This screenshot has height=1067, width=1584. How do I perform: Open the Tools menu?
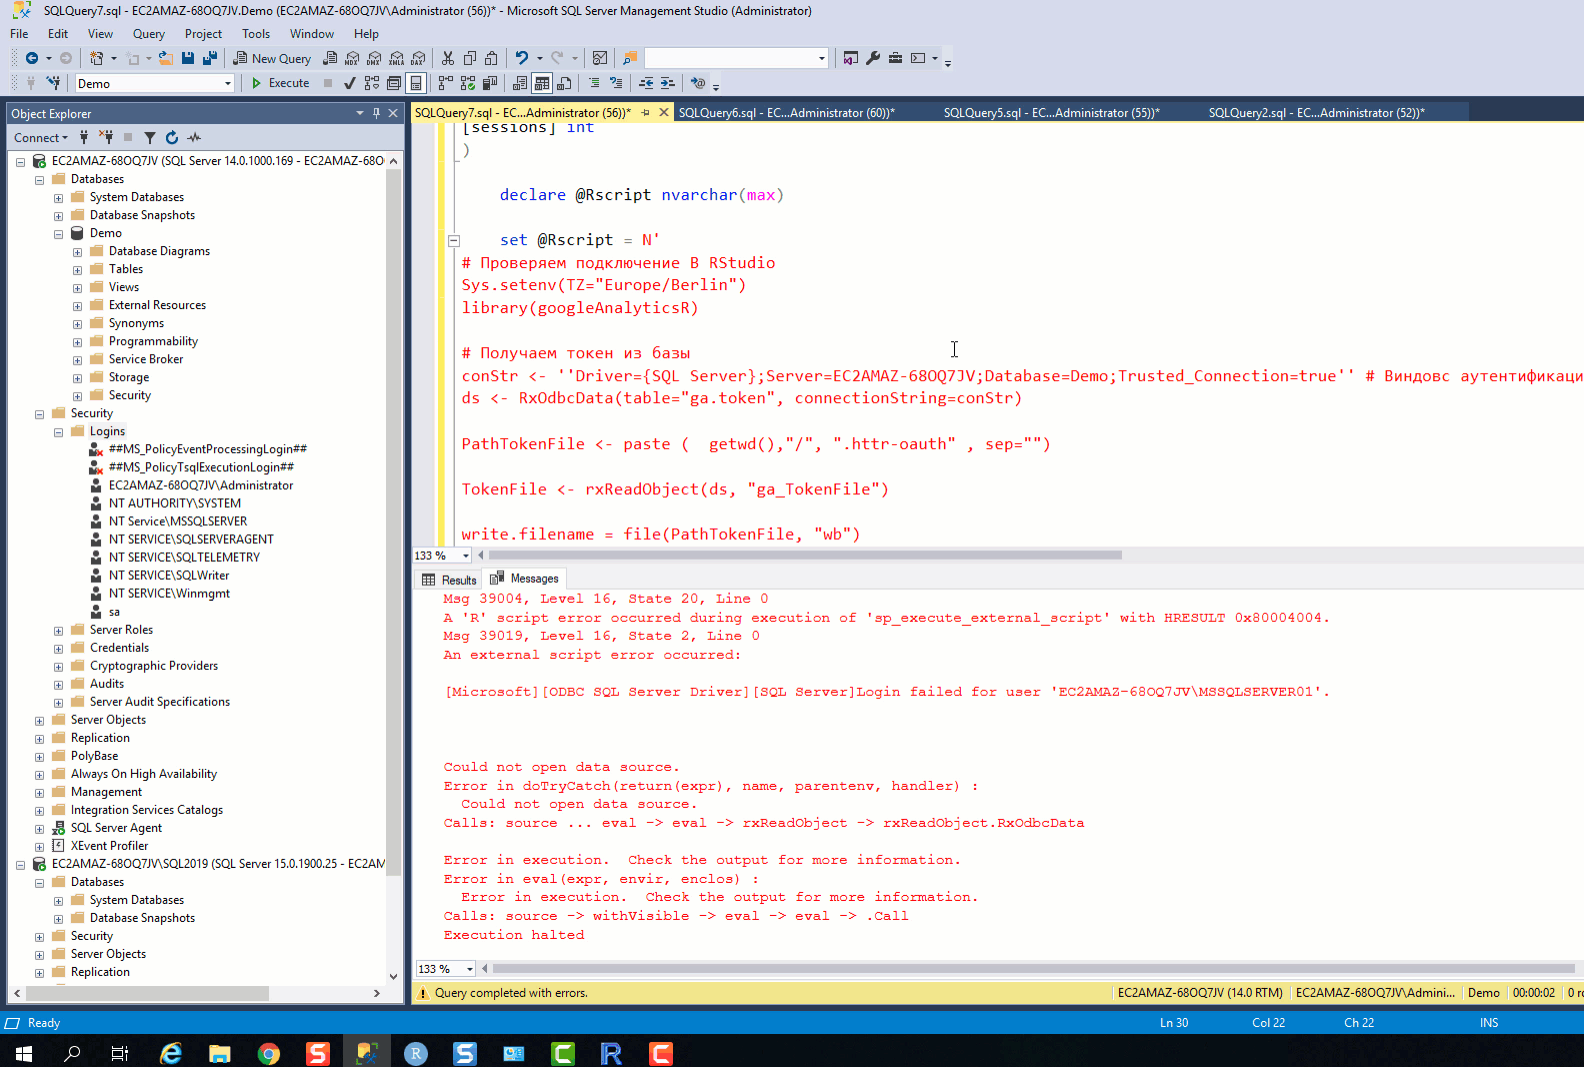(256, 34)
